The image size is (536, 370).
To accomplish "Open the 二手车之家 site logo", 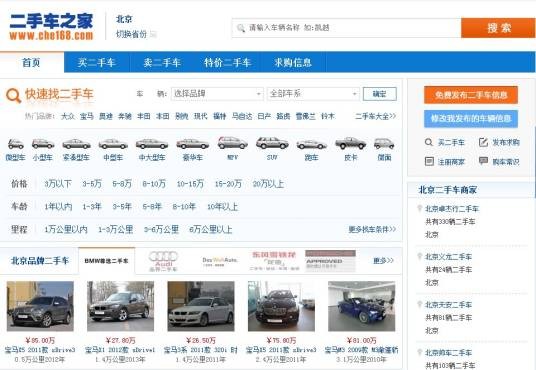I will pos(51,27).
